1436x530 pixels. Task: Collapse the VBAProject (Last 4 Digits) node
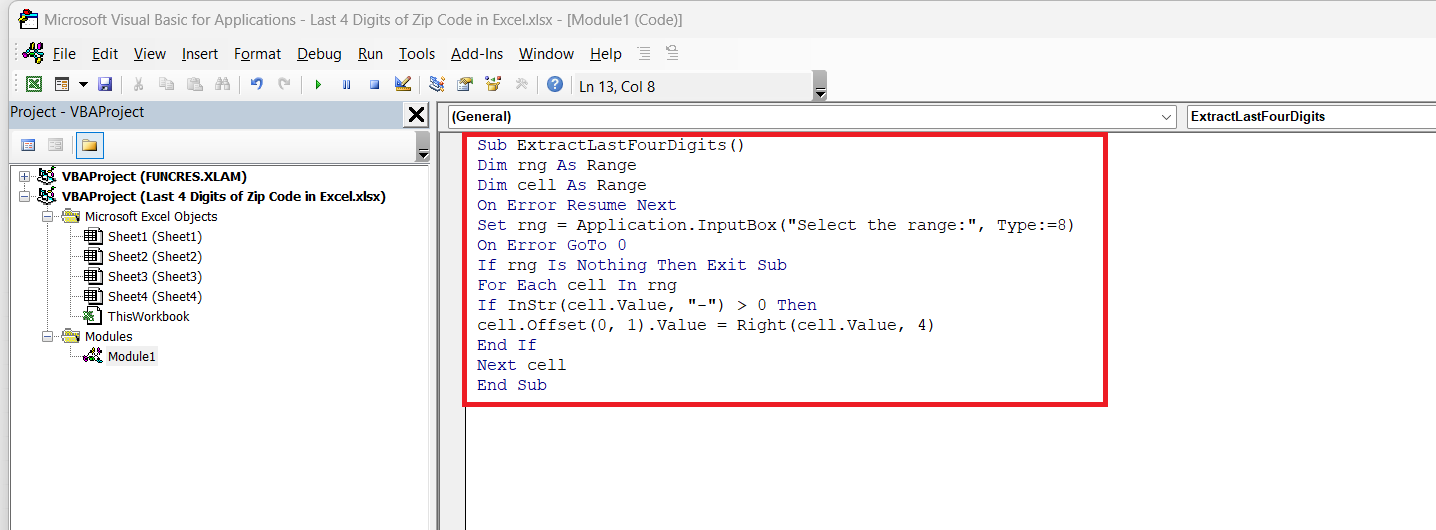25,197
